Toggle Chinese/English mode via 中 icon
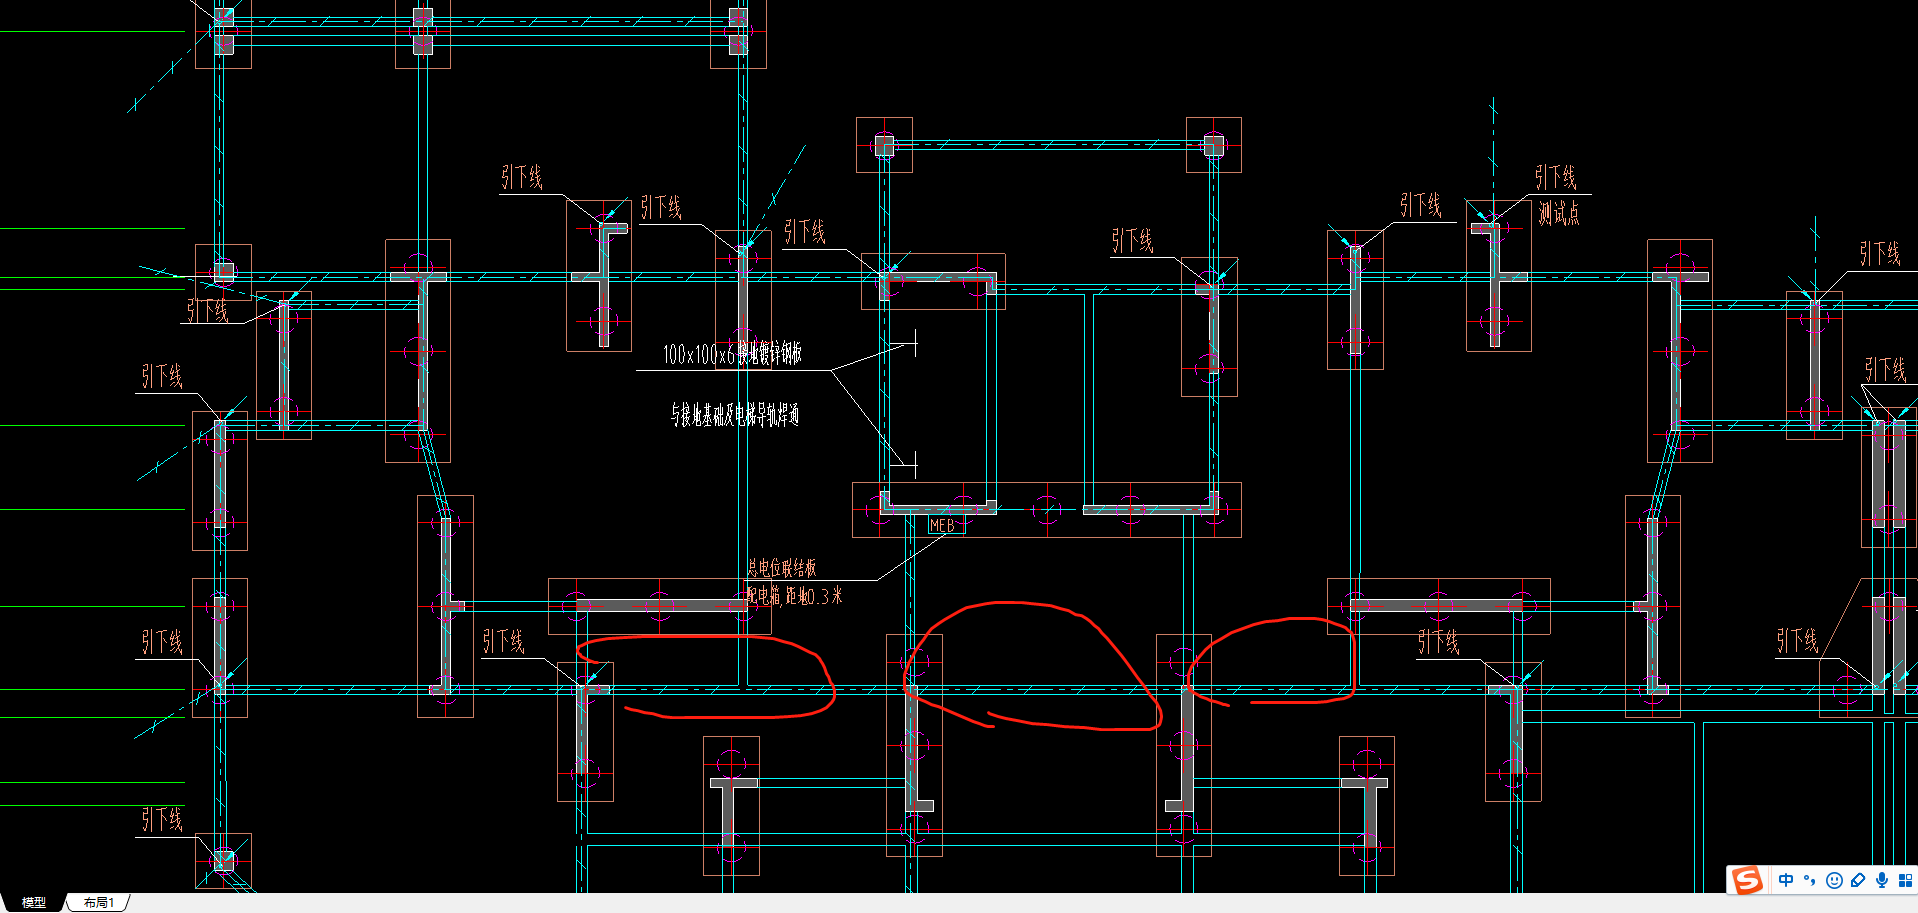This screenshot has height=913, width=1918. (1786, 880)
